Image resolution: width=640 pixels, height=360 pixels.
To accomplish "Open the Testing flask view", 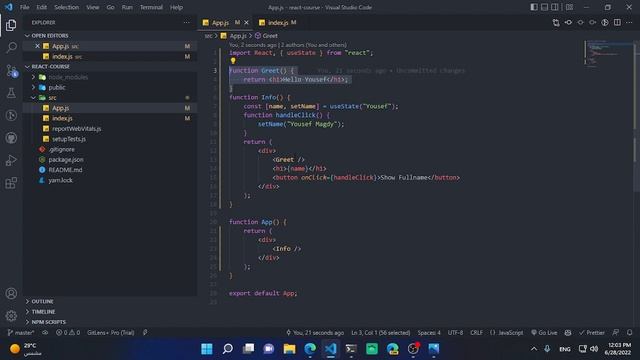I will [11, 93].
